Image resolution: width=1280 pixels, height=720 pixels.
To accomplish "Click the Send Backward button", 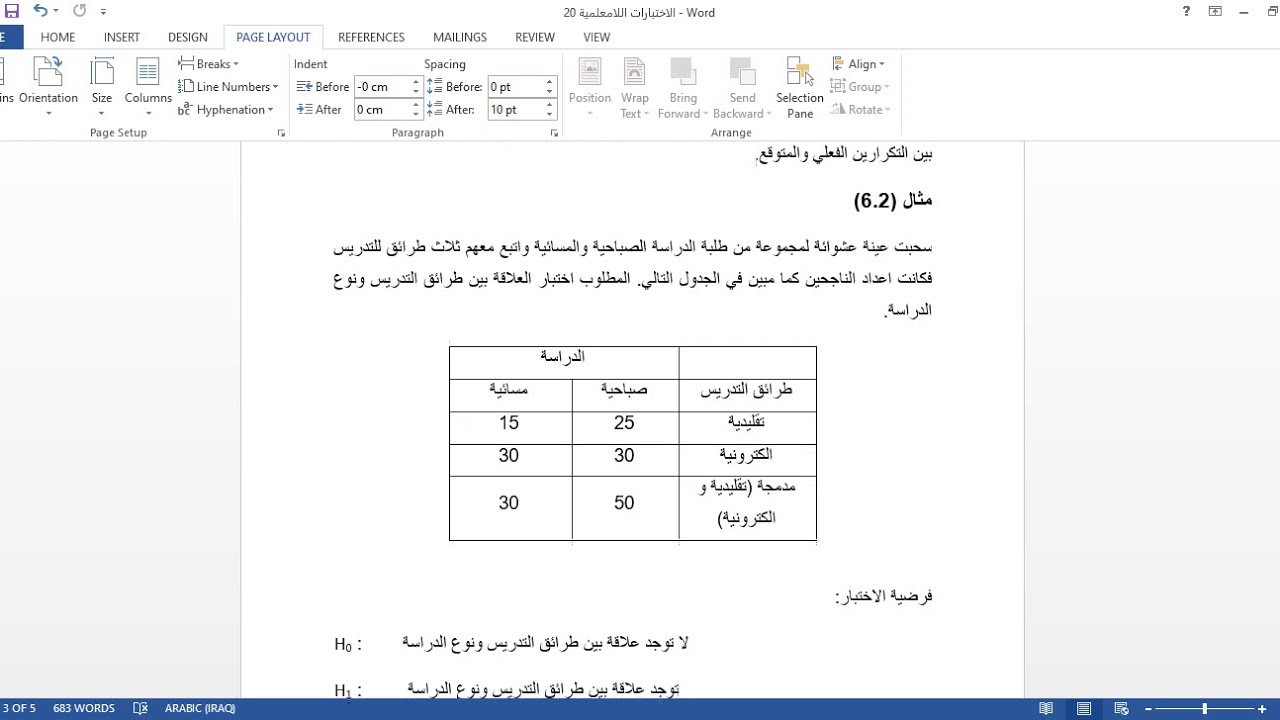I will click(742, 86).
